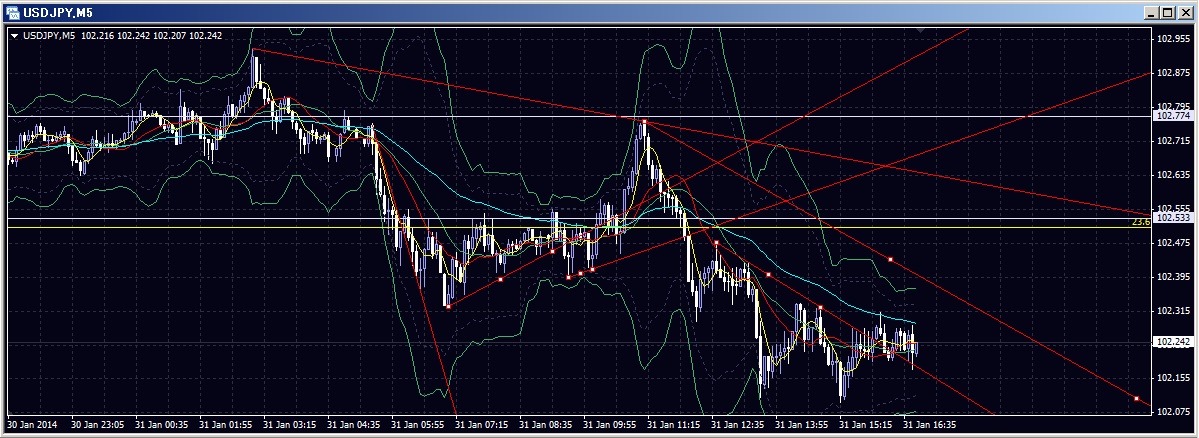Click the 31 Jan 04:35 time label
1199x438 pixels.
pyautogui.click(x=353, y=424)
